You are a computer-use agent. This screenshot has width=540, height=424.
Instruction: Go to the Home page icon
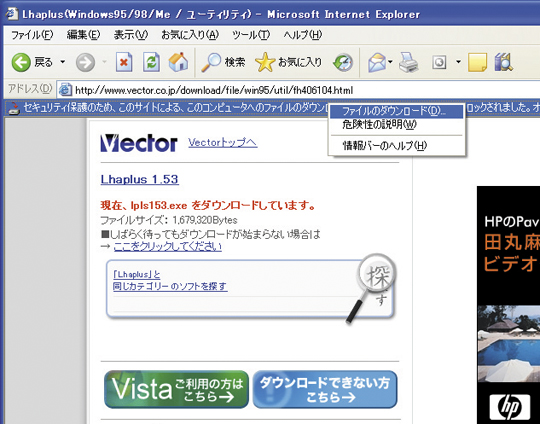pyautogui.click(x=178, y=62)
